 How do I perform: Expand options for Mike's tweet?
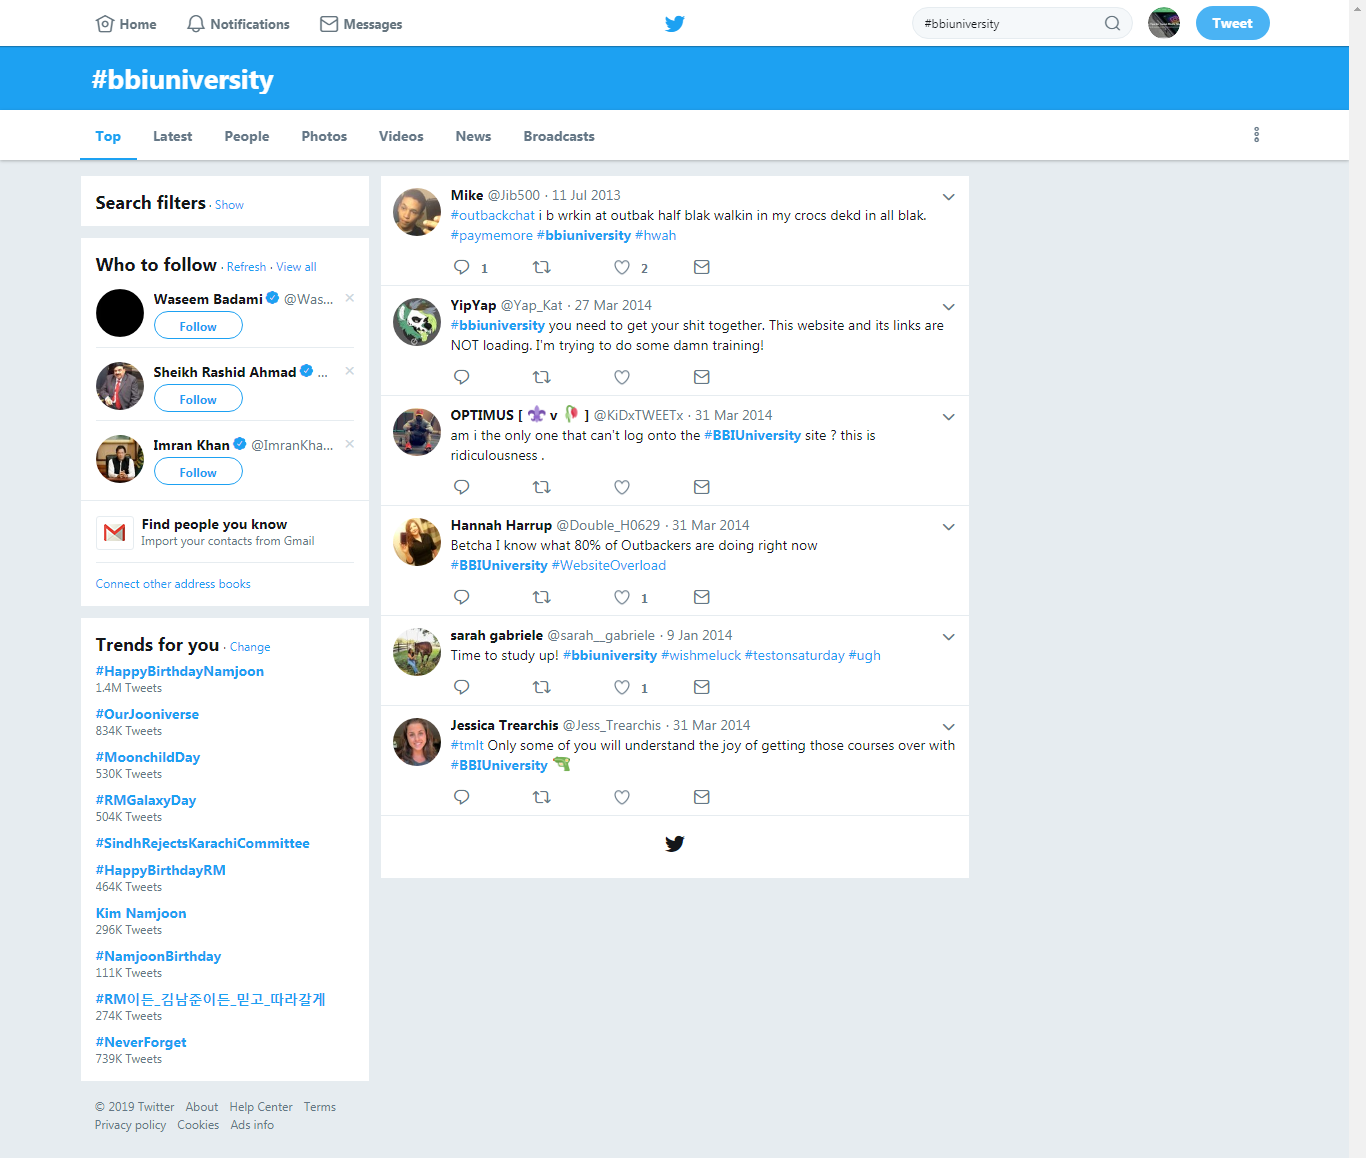pos(949,197)
